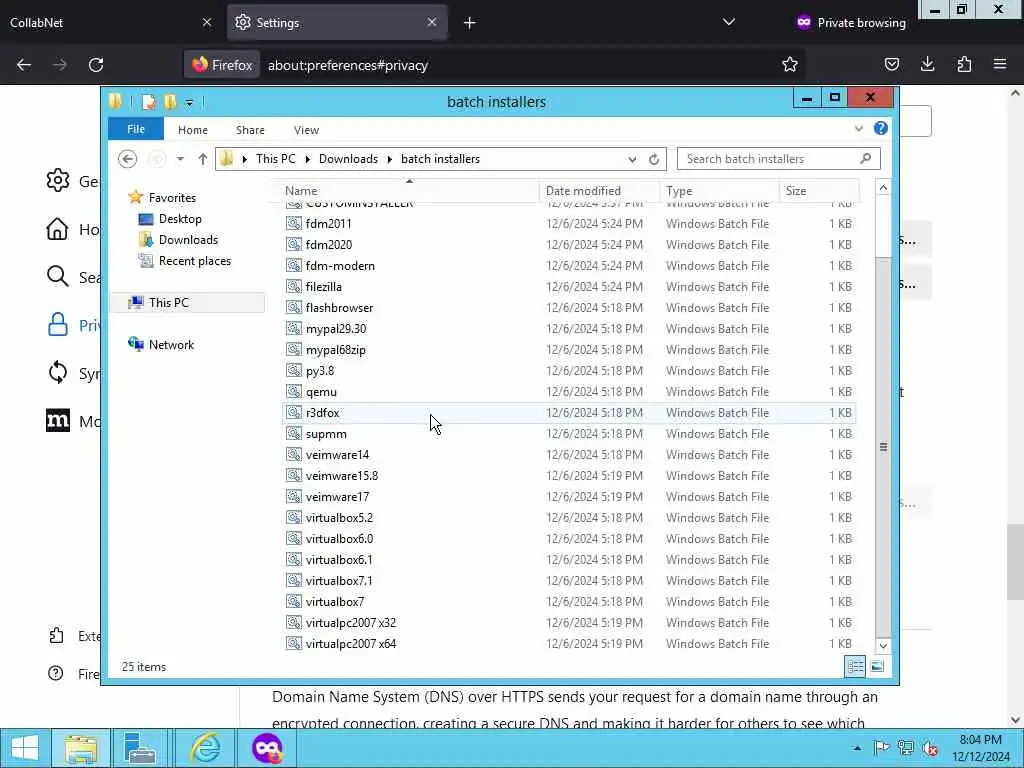
Task: Click the search magnifier in Explorer search box
Action: pyautogui.click(x=865, y=159)
